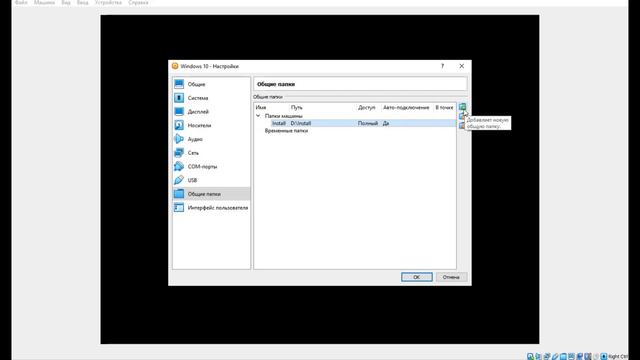
Task: Click the D:\Install path cell
Action: [301, 123]
